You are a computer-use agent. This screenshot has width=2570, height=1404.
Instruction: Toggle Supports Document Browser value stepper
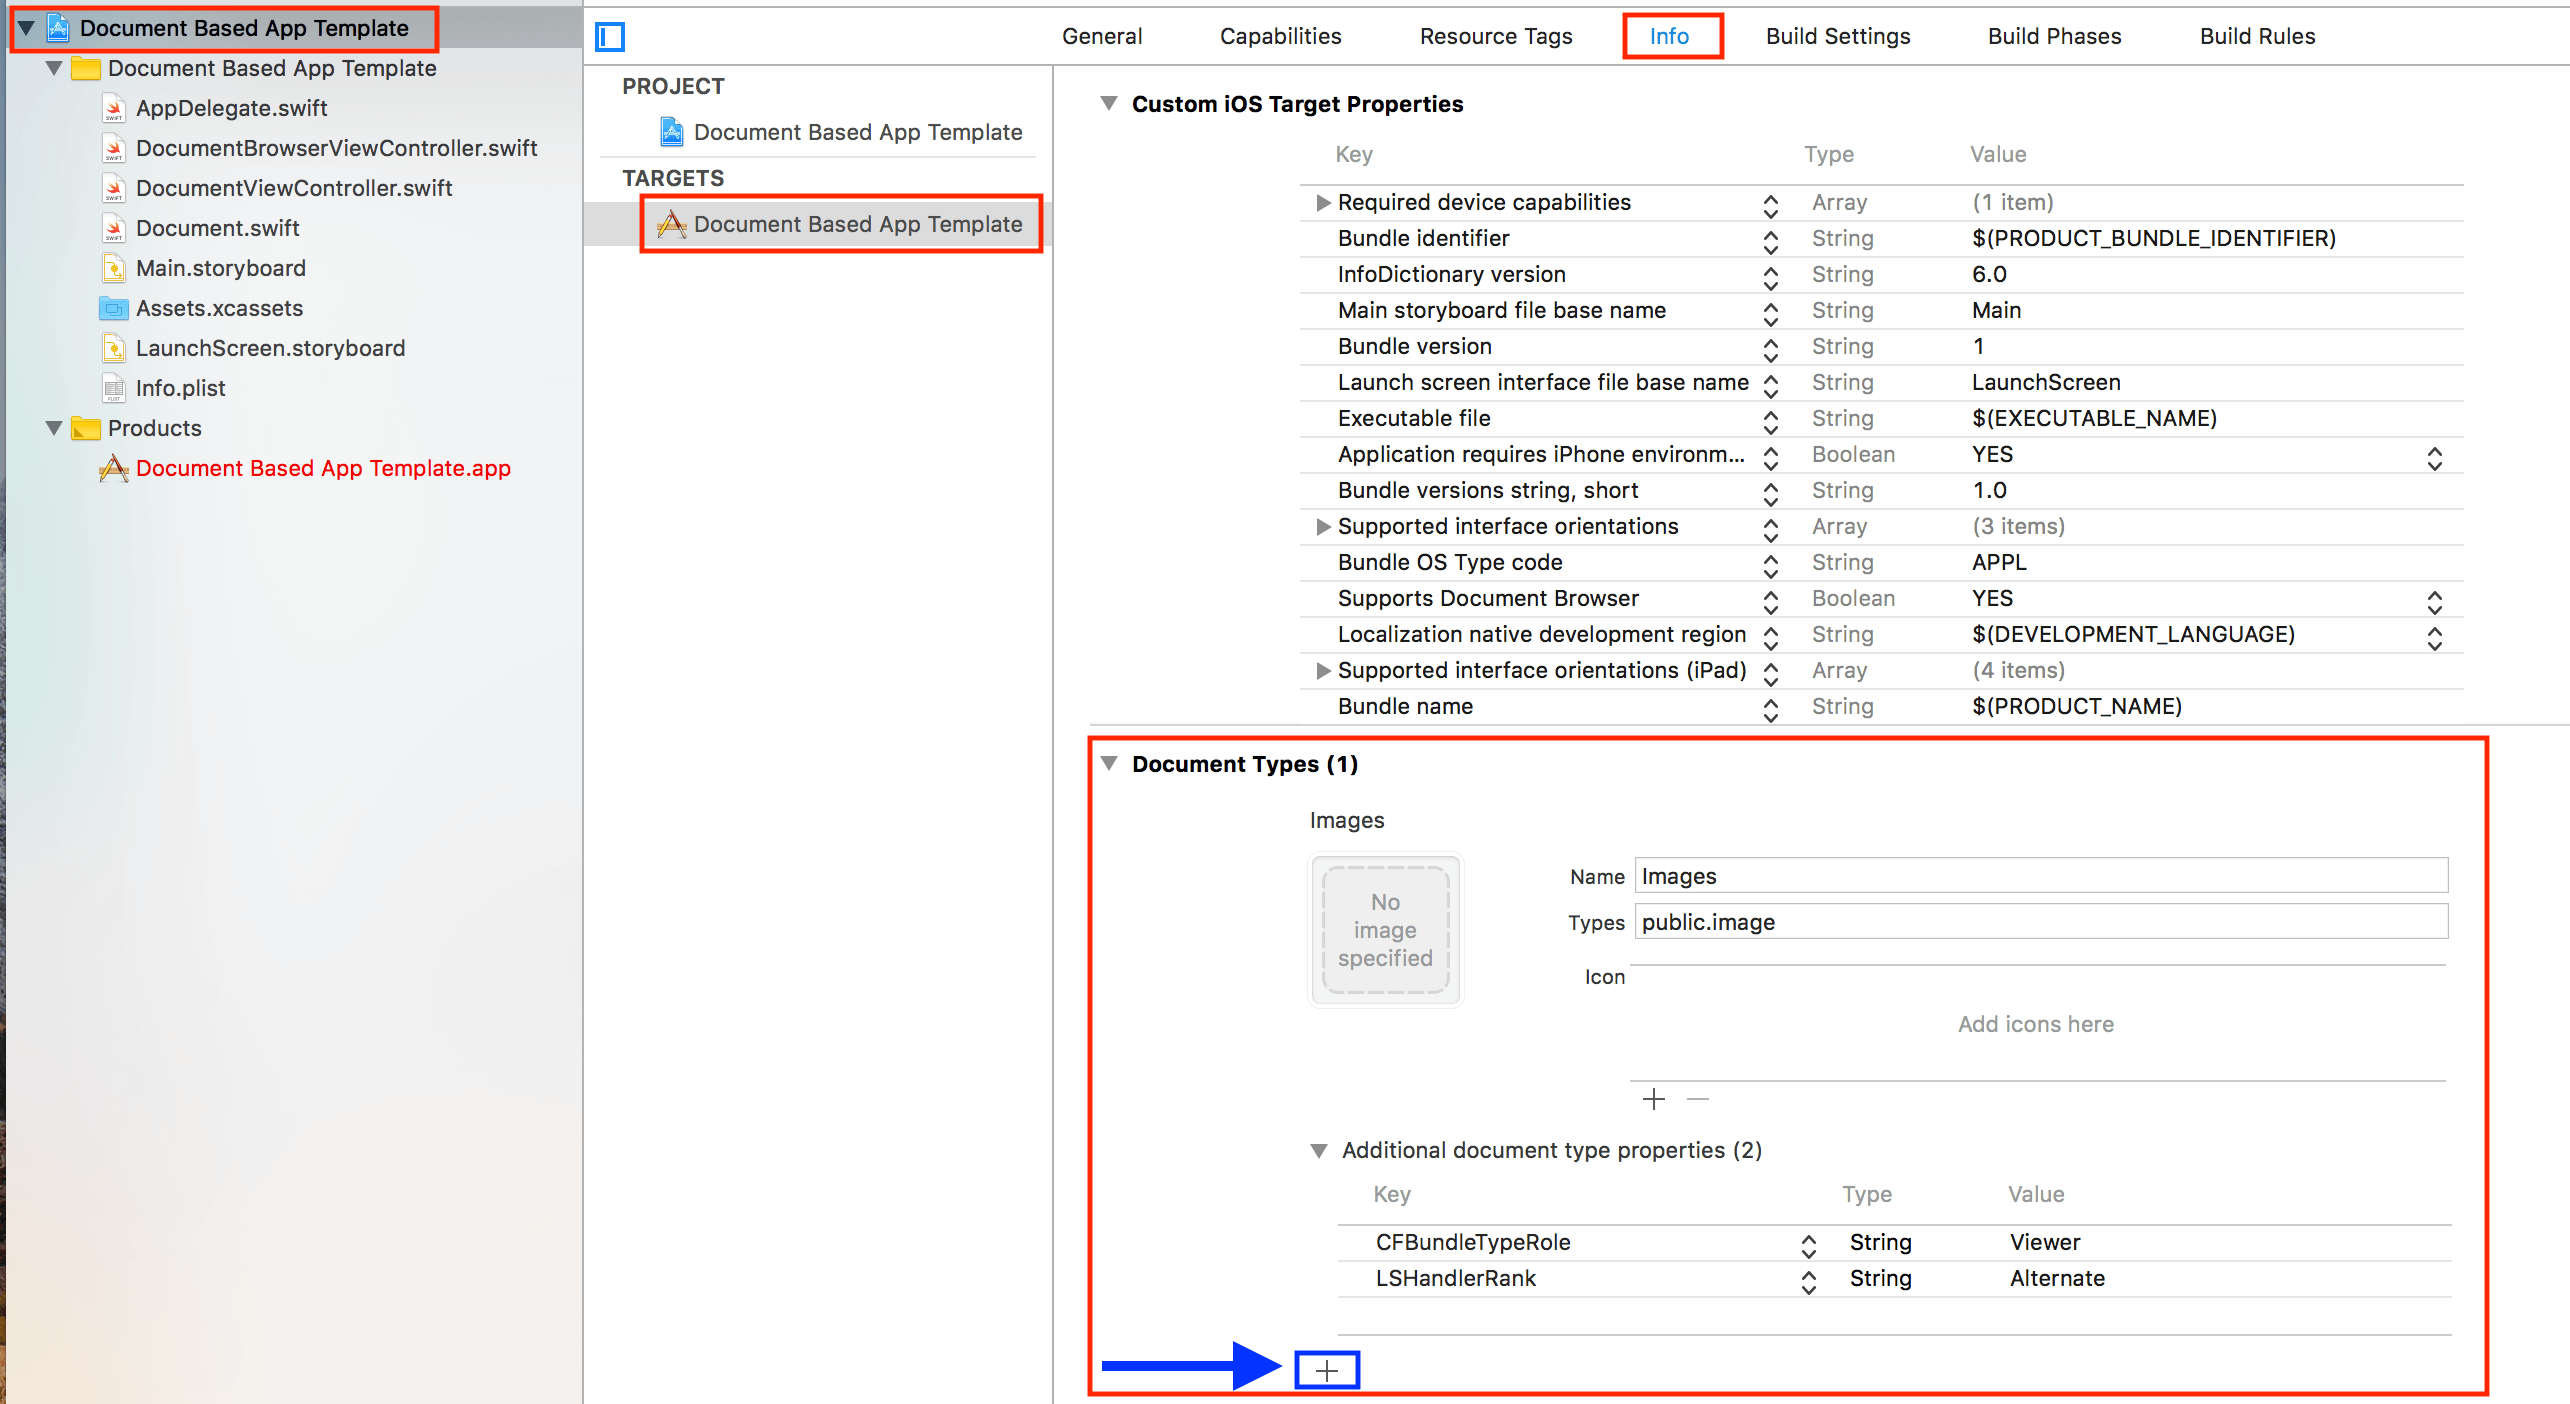pos(2434,600)
